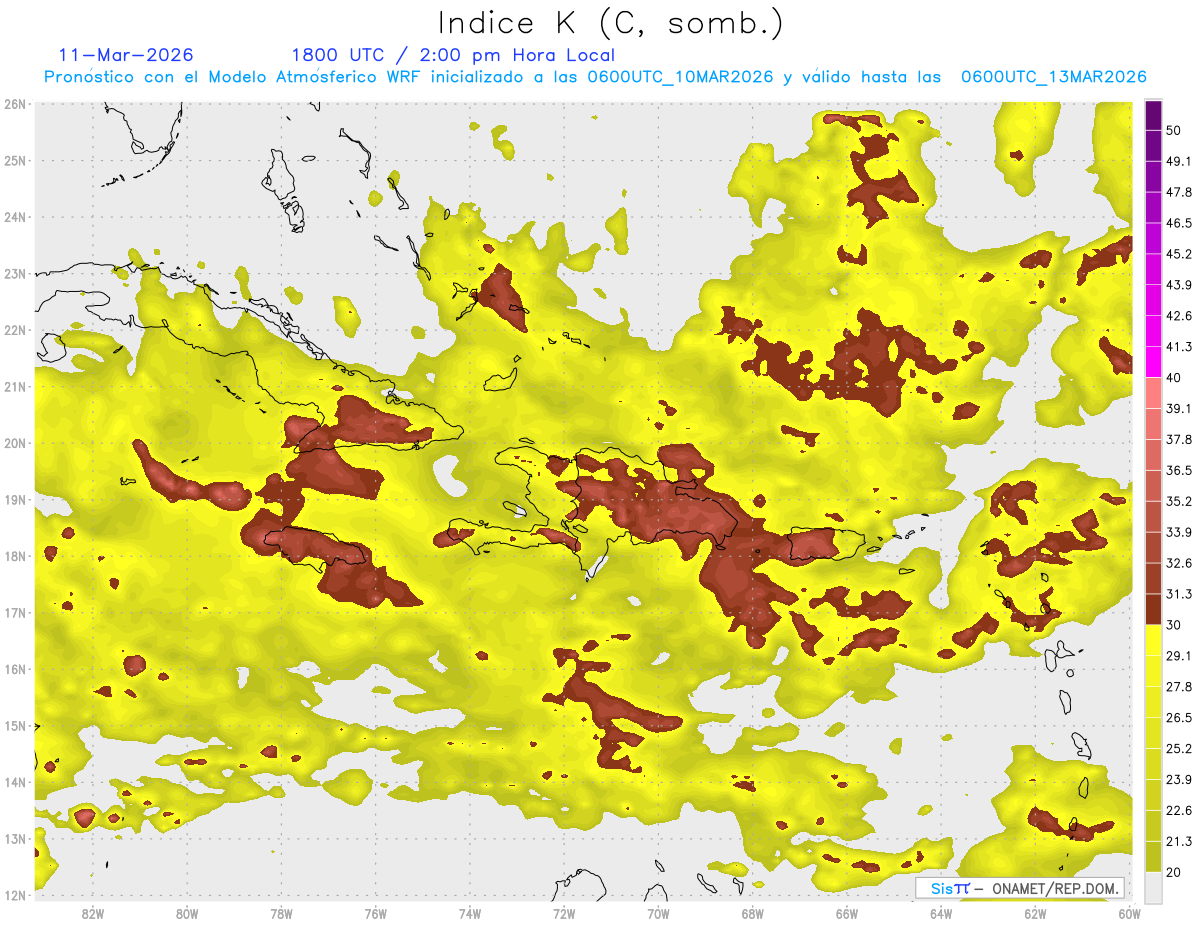This screenshot has height=927, width=1200.
Task: Click the magenta swatch between 40 and 41.3
Action: coord(1153,362)
